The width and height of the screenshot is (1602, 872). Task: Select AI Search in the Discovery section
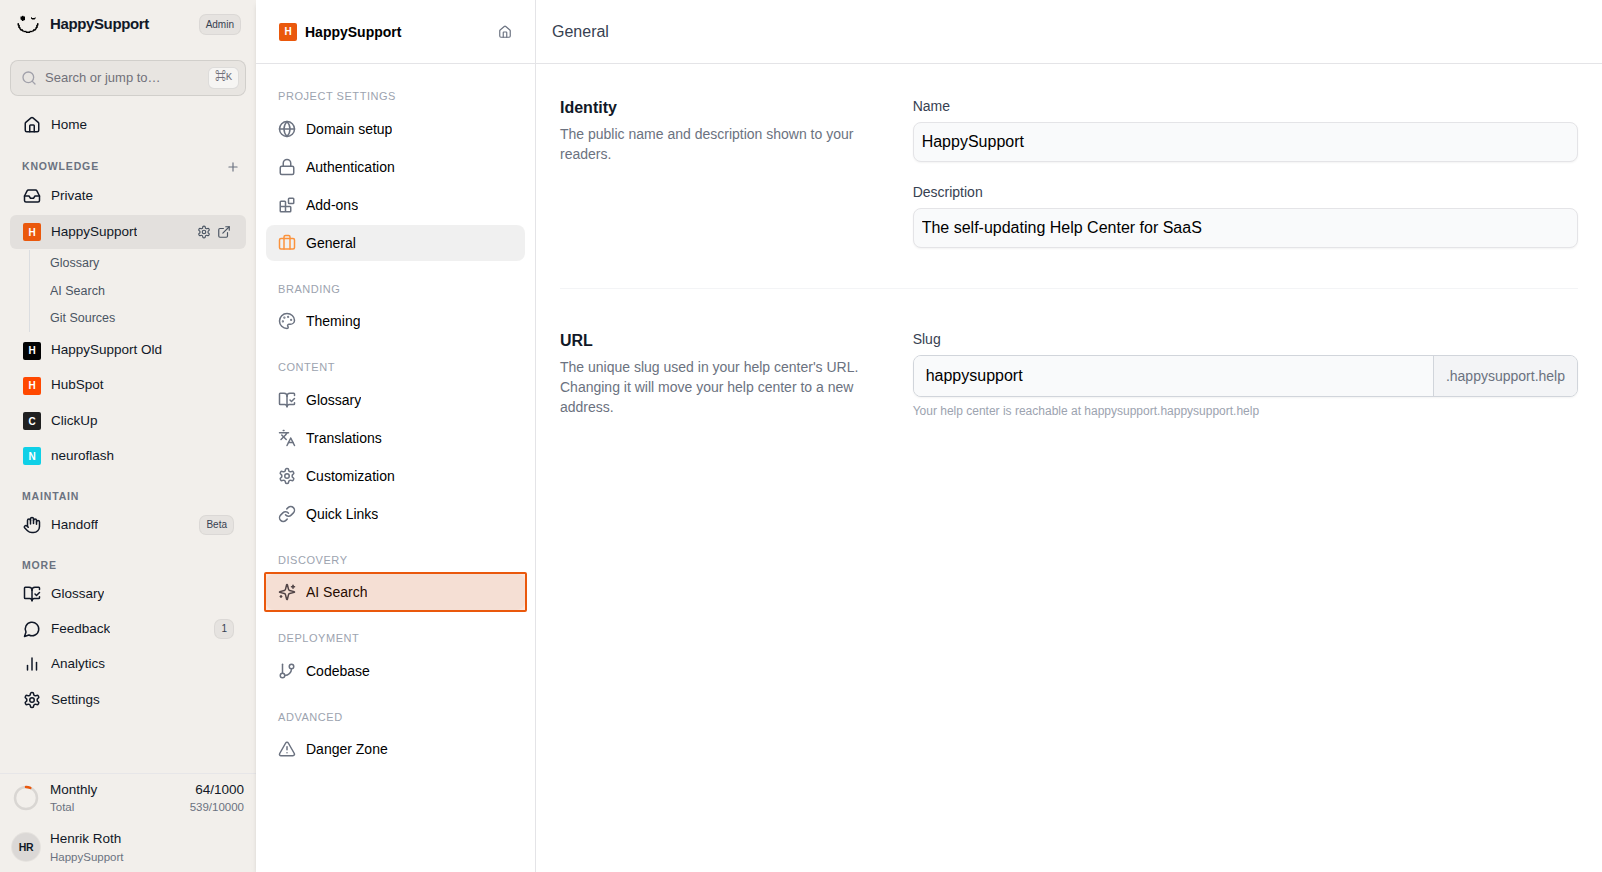point(395,592)
